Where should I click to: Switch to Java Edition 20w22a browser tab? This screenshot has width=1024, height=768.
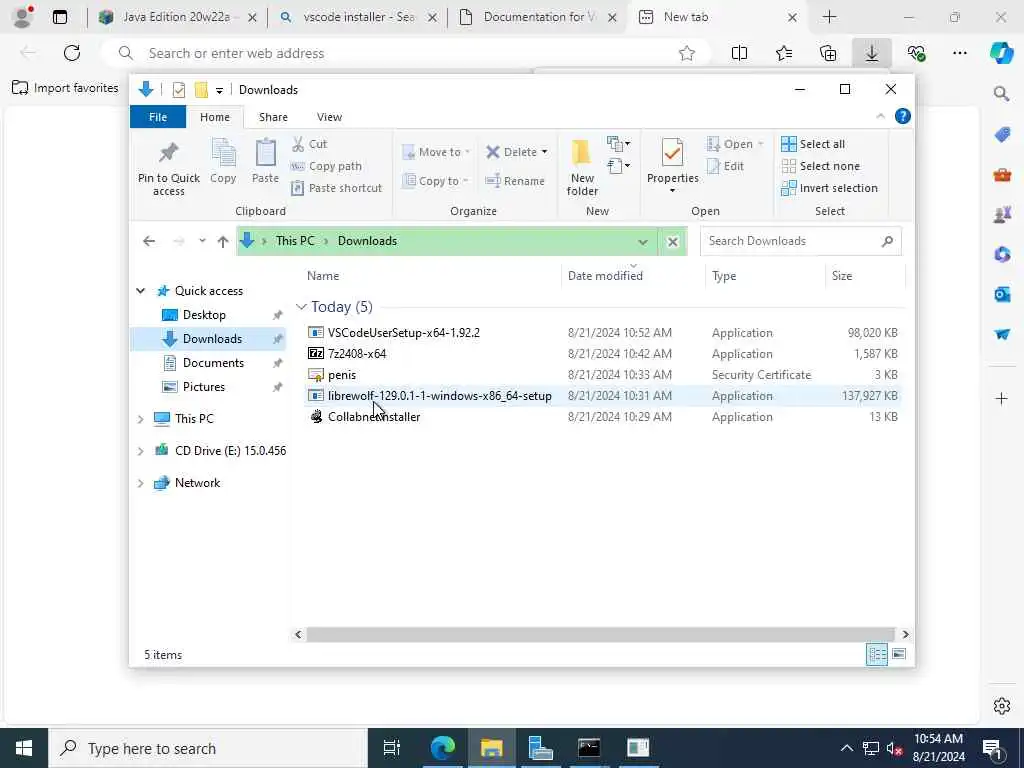(x=177, y=17)
